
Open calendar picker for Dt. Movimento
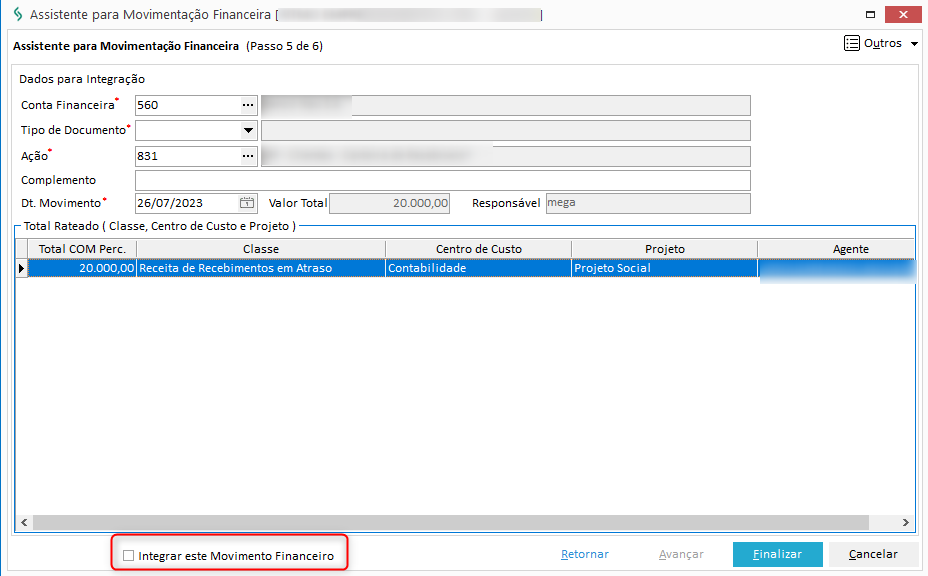click(x=247, y=203)
